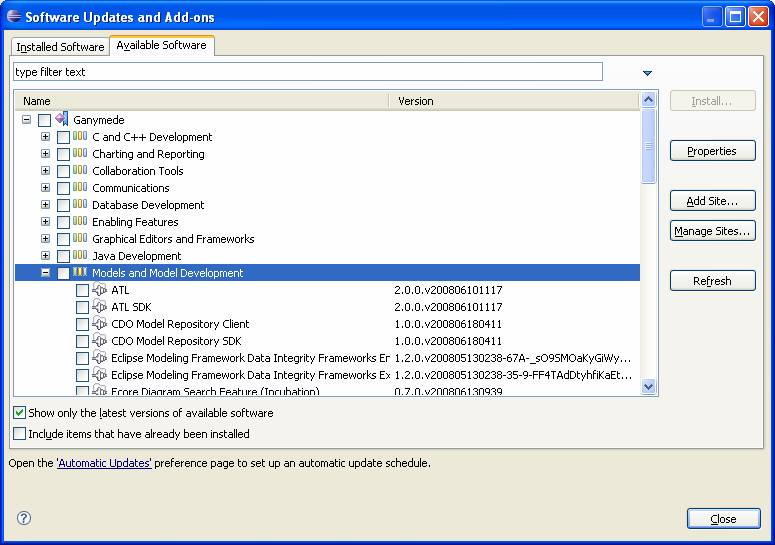
Task: Enable Include items already installed checkbox
Action: coord(20,434)
